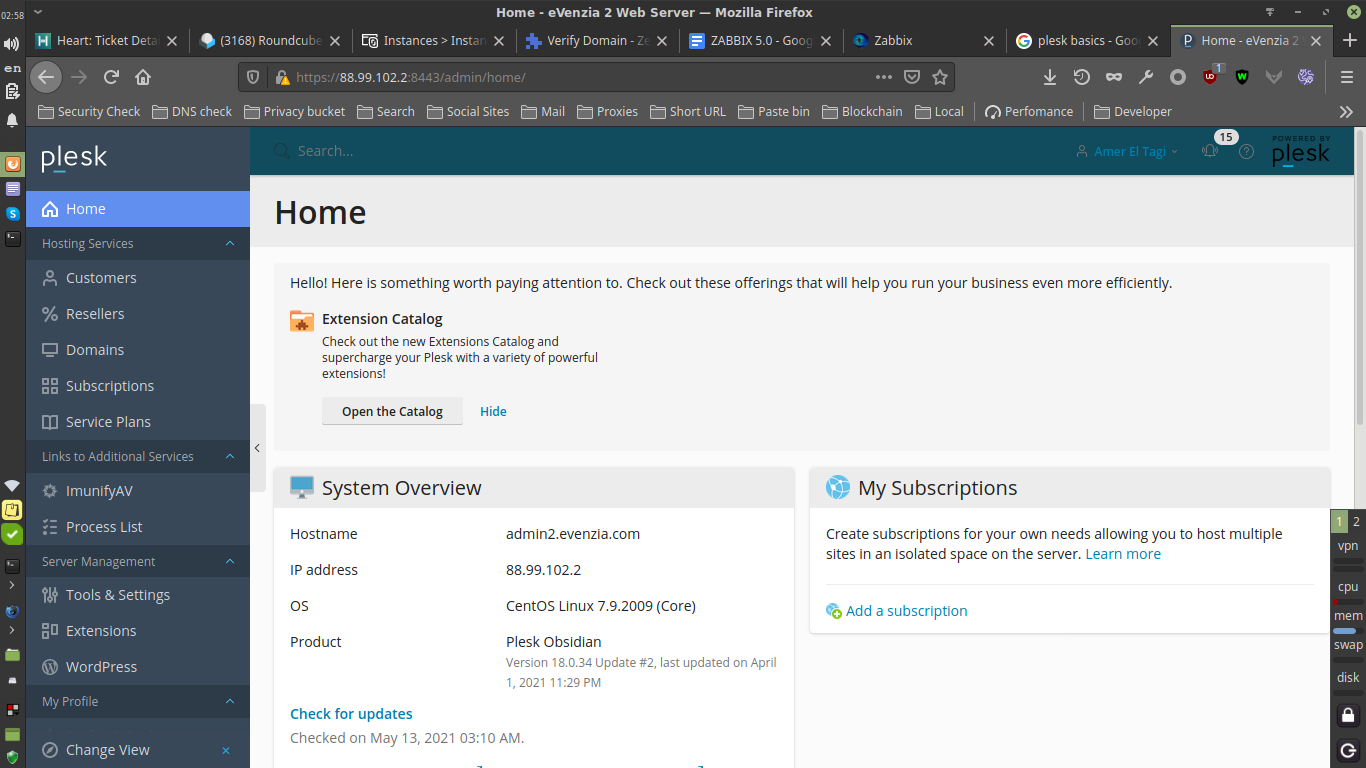This screenshot has height=768, width=1366.
Task: Open the Security Check bookmark folder
Action: pos(89,112)
